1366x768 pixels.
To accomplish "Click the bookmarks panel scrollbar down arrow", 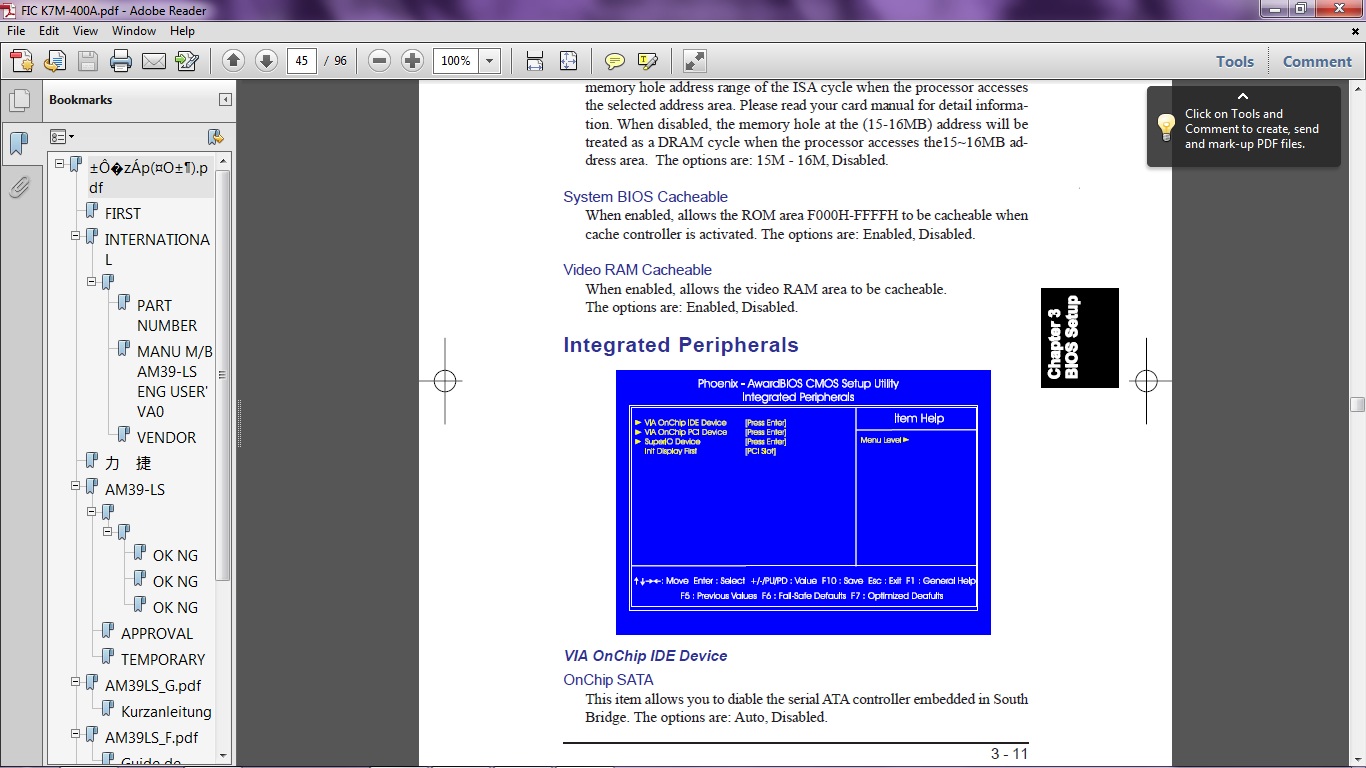I will [x=223, y=756].
